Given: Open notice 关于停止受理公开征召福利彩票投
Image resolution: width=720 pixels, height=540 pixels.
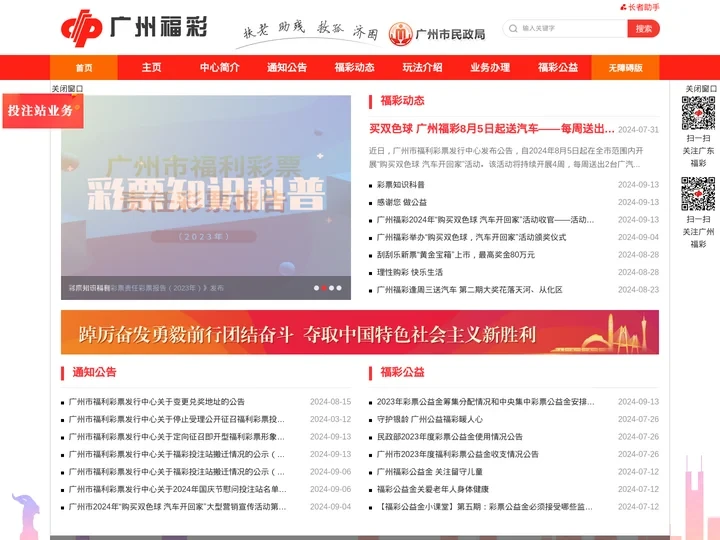Looking at the screenshot, I should (x=177, y=419).
